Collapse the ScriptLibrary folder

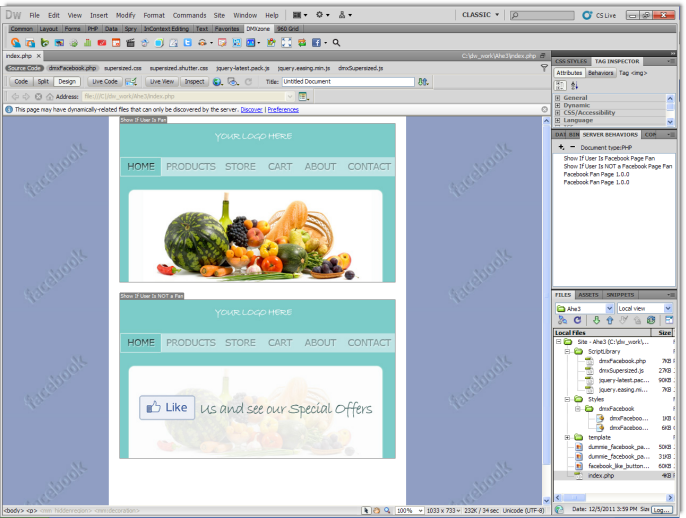[567, 351]
